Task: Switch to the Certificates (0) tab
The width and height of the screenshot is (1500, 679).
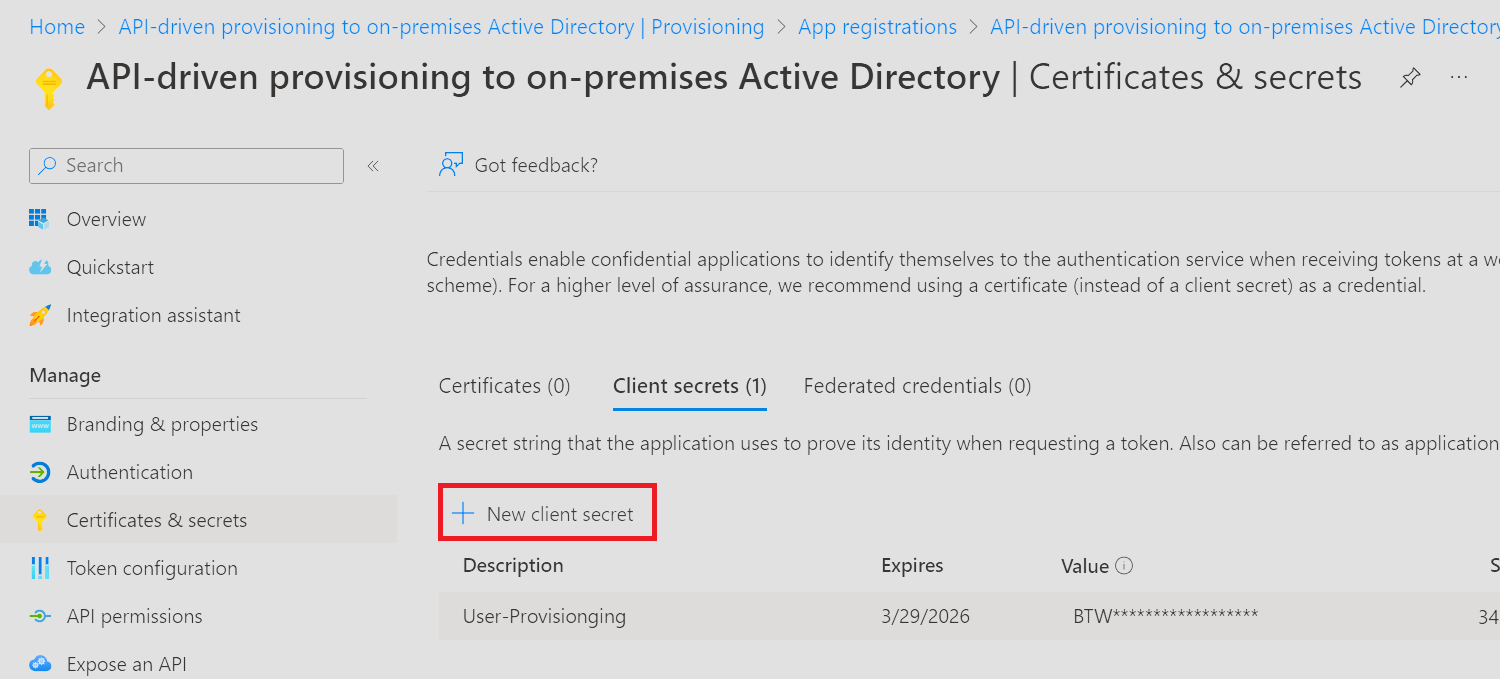Action: [x=505, y=386]
